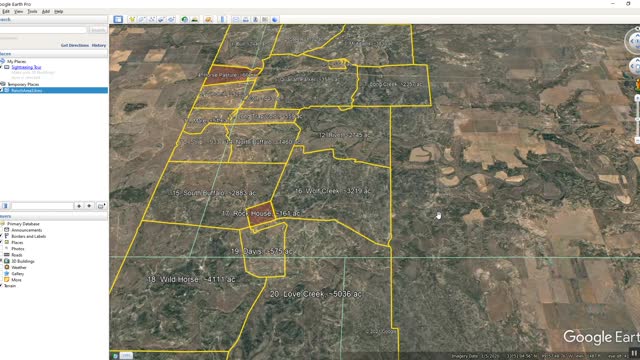Click the zoom-in plus at slider top
The width and height of the screenshot is (640, 360).
(637, 98)
